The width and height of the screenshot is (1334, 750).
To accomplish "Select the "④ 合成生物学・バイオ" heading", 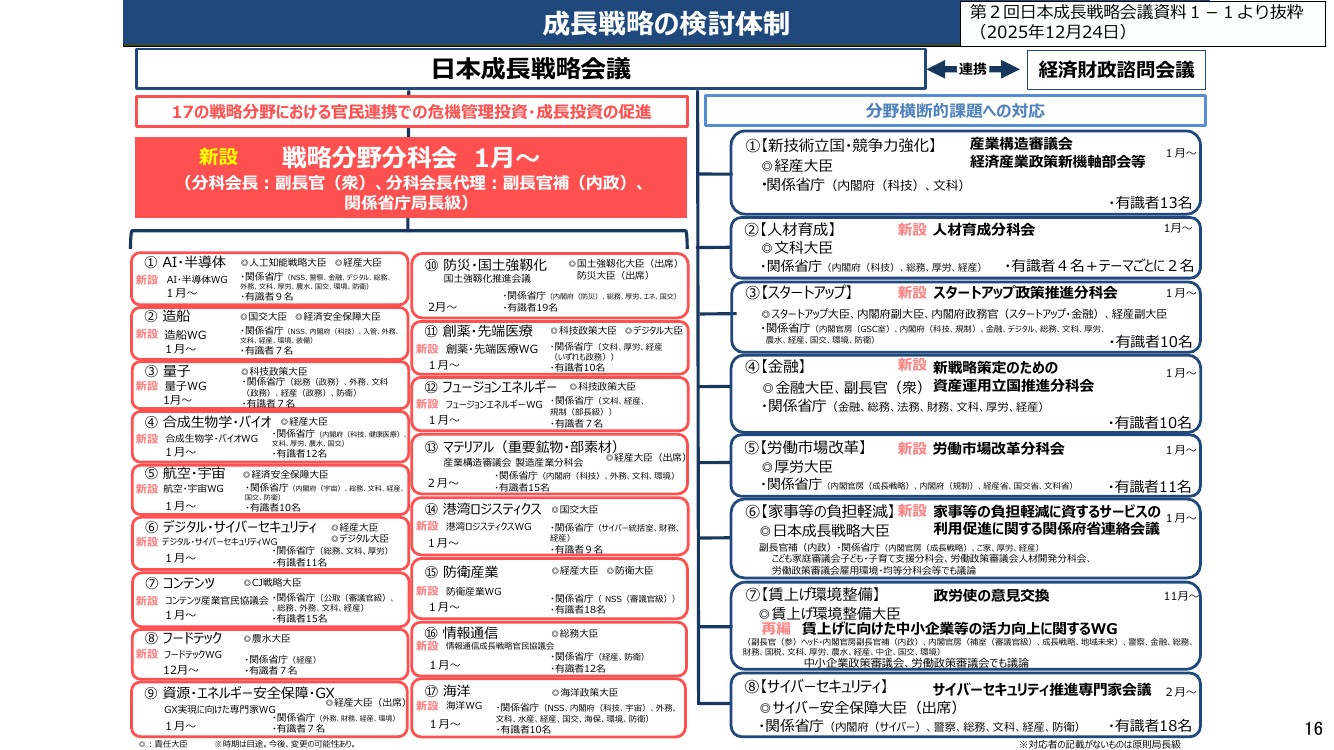I will click(208, 421).
